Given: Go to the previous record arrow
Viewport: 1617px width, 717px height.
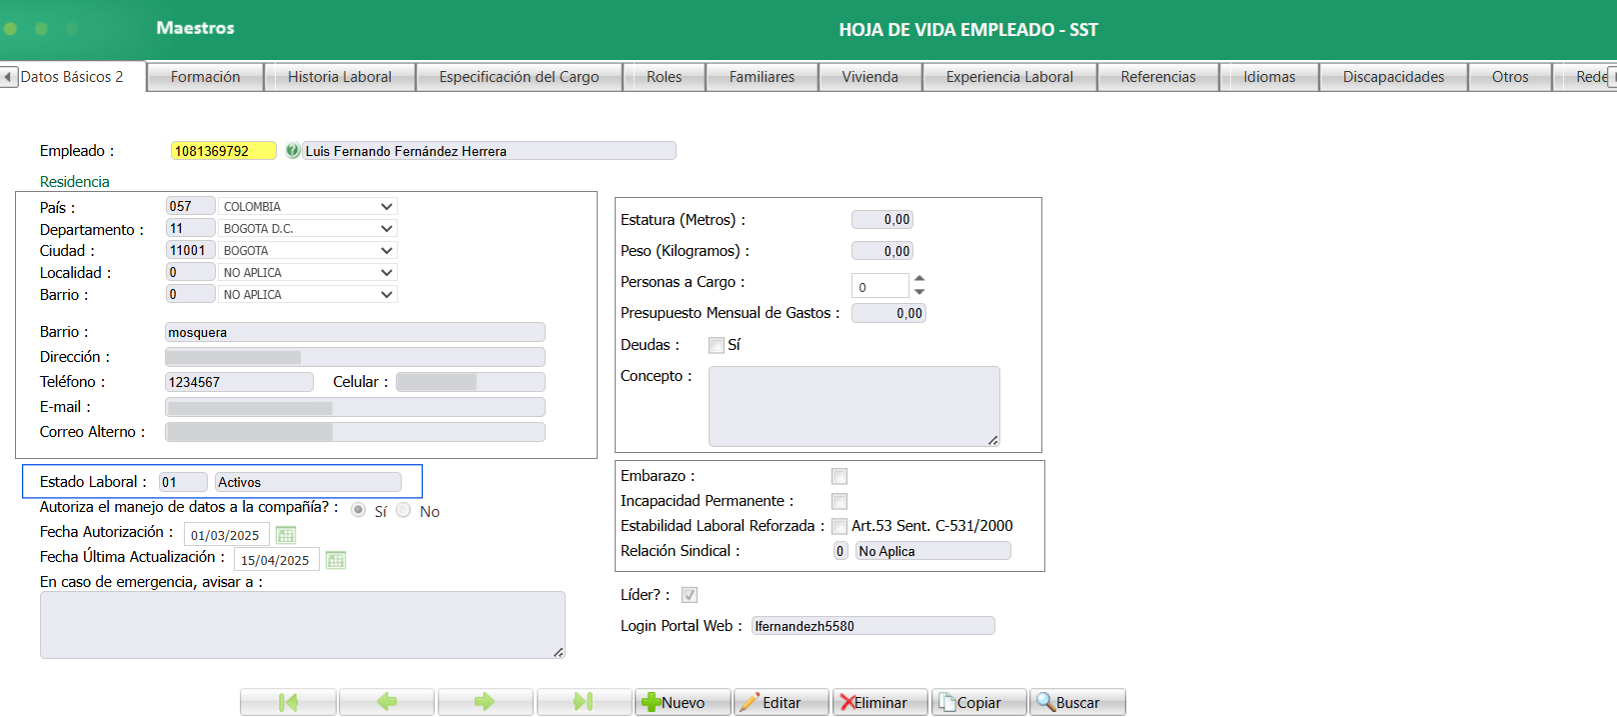Looking at the screenshot, I should tap(386, 702).
